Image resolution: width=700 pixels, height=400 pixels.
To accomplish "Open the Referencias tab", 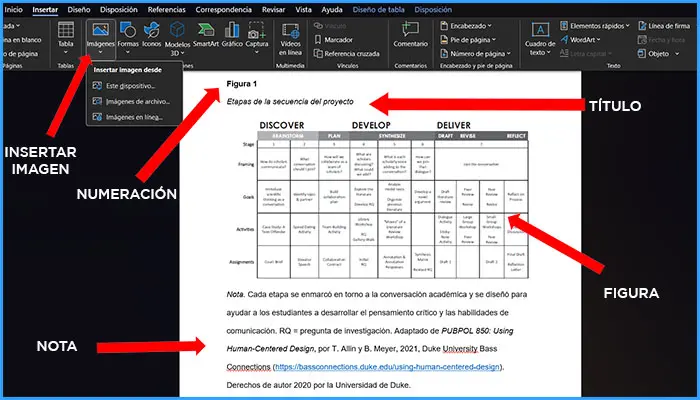I will coord(167,9).
